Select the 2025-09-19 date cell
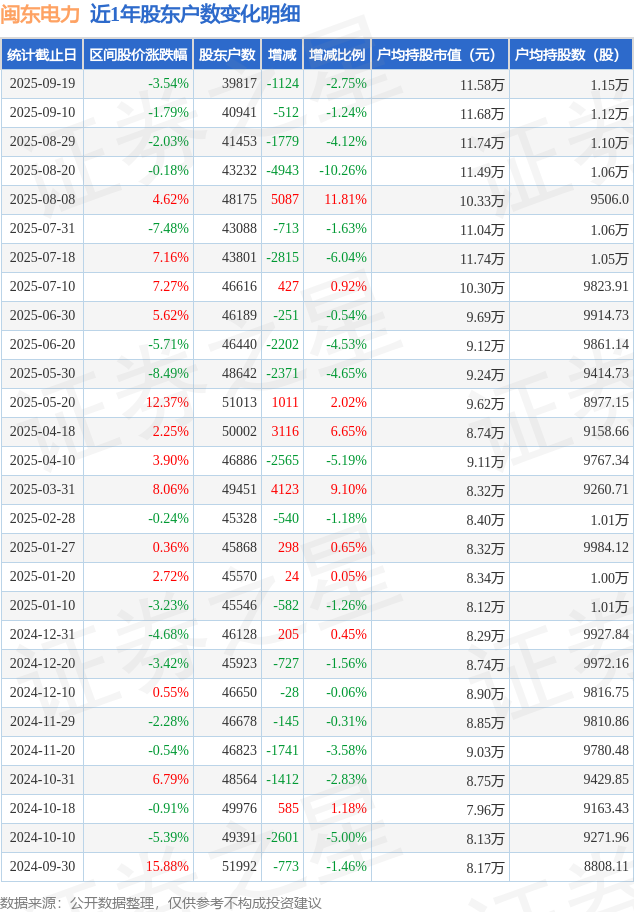 click(x=42, y=84)
